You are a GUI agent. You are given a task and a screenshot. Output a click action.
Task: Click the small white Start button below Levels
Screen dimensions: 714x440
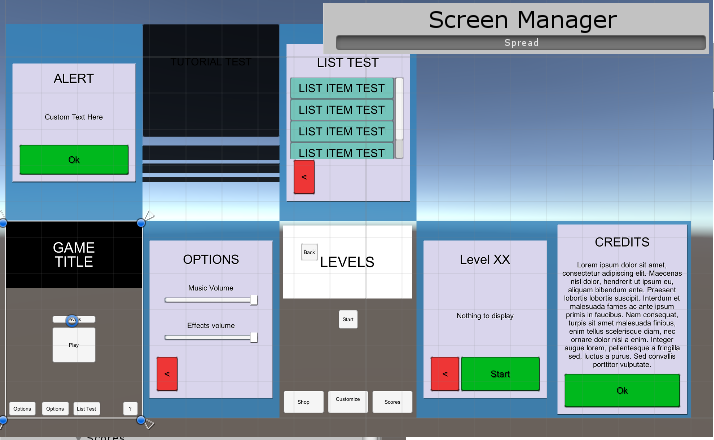(x=348, y=319)
